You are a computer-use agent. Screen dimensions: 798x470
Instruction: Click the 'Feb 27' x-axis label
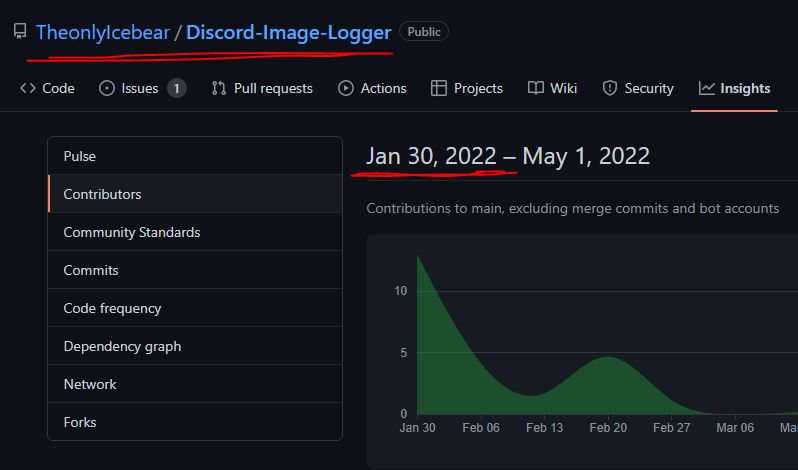(x=672, y=428)
